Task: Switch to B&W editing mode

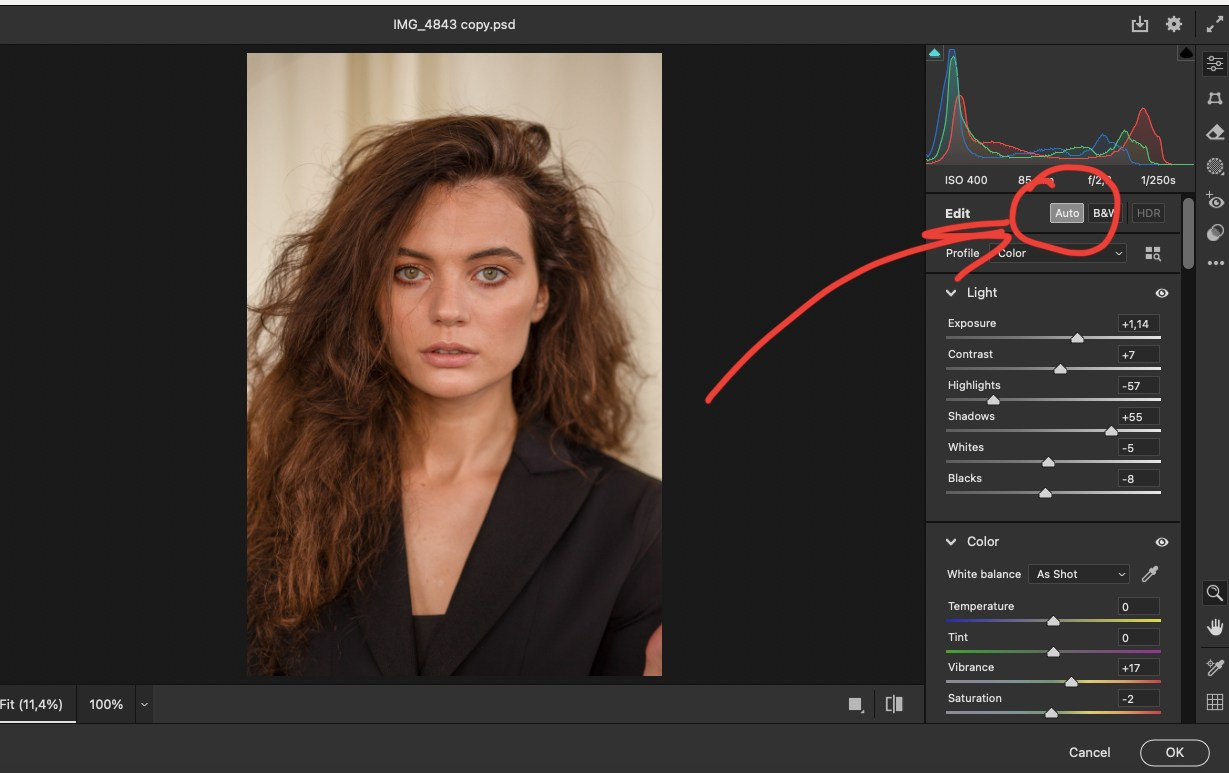Action: coord(1103,212)
